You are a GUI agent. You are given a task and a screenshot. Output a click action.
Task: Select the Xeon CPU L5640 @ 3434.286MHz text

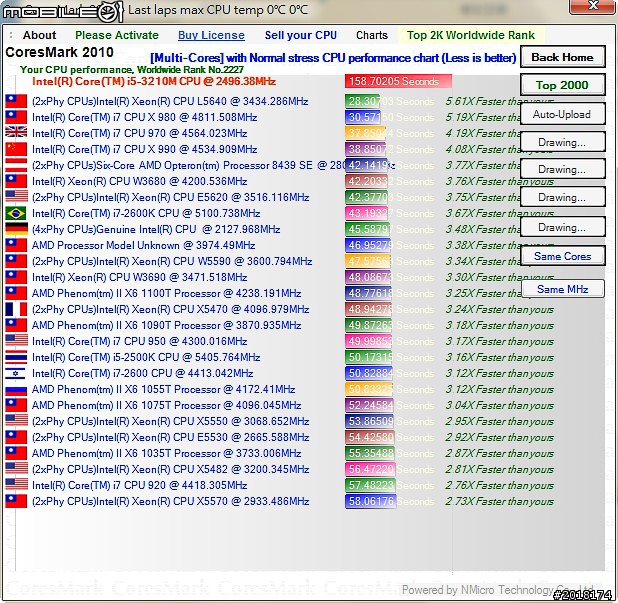[170, 101]
